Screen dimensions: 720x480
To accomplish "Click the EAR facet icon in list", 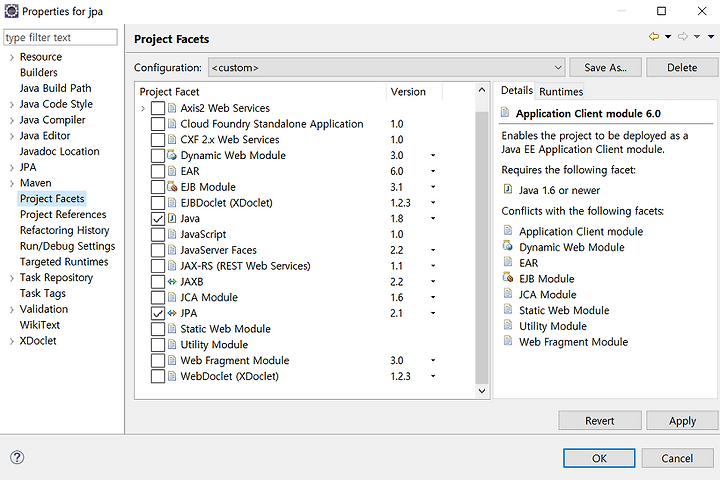I will pyautogui.click(x=172, y=171).
